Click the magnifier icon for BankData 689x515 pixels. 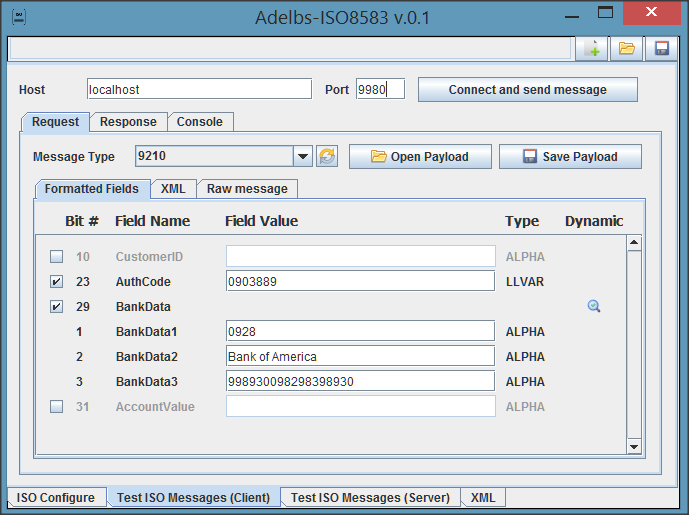click(x=594, y=307)
